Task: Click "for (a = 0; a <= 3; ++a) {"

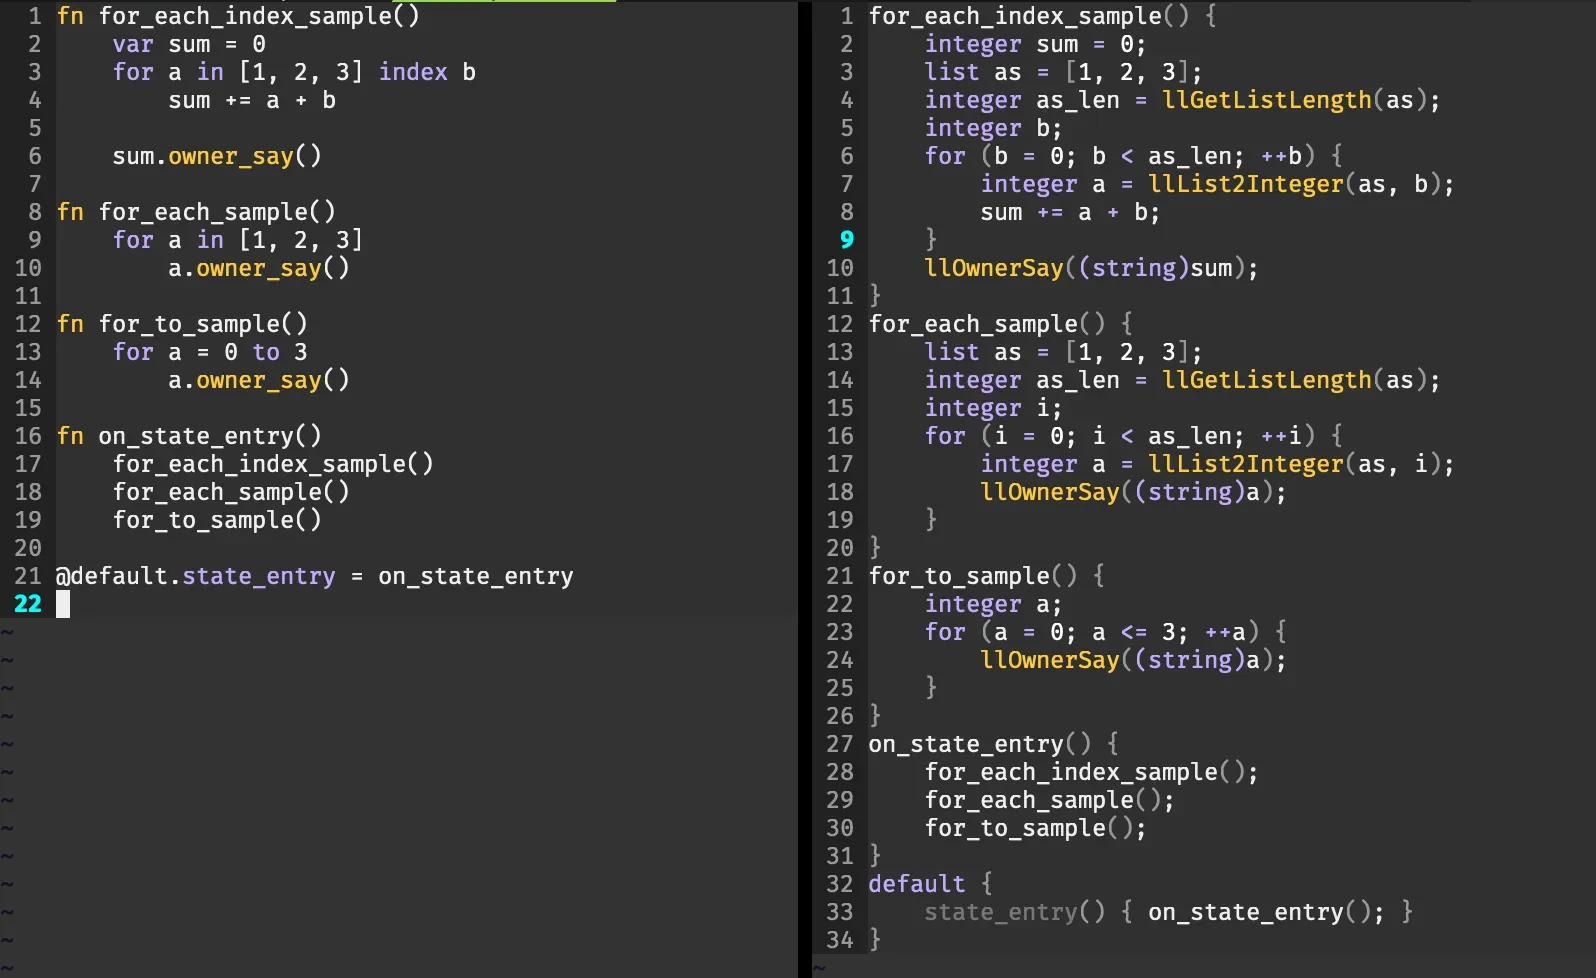Action: (1106, 632)
